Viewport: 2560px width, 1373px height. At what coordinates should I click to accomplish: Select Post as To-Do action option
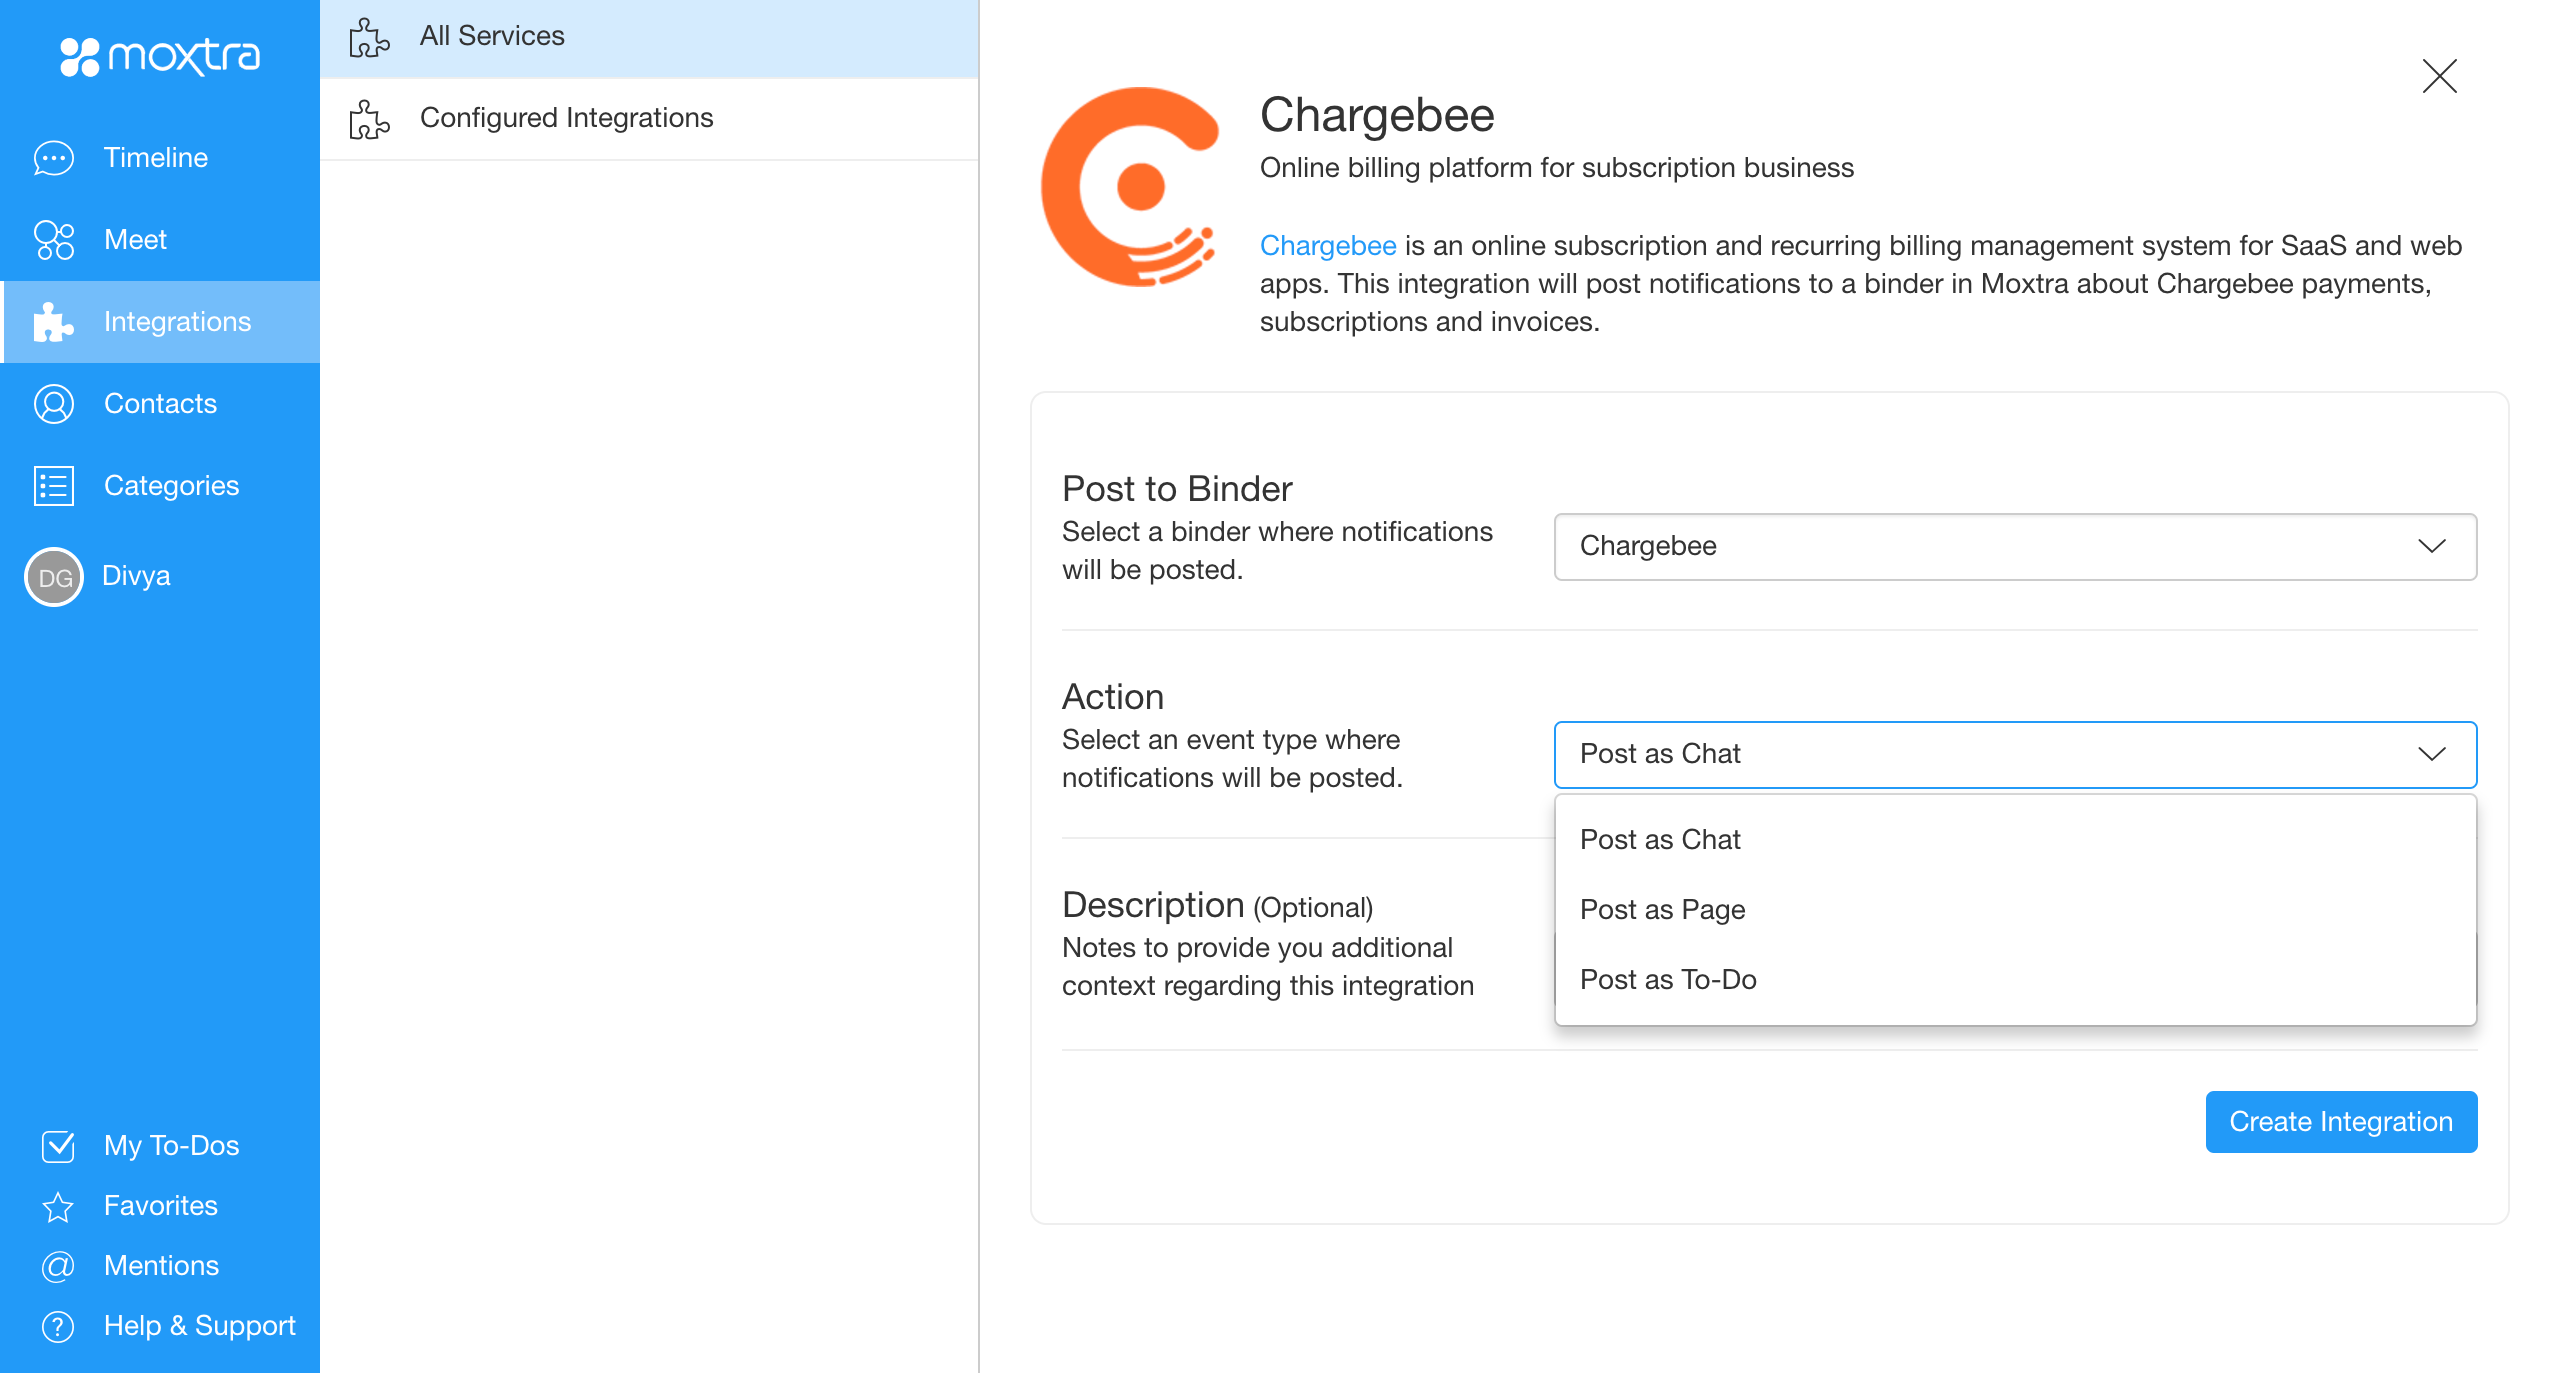(1666, 980)
